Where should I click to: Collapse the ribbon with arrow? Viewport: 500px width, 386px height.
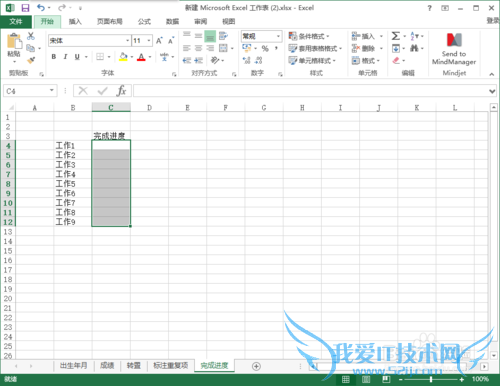(x=492, y=74)
